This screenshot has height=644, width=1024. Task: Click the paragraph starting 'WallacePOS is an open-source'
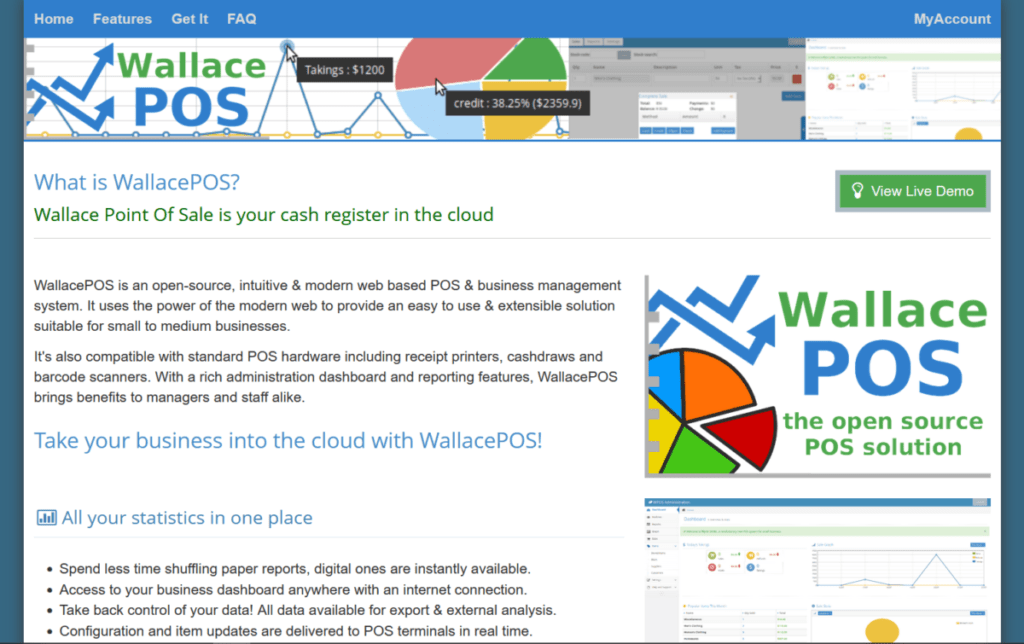327,306
